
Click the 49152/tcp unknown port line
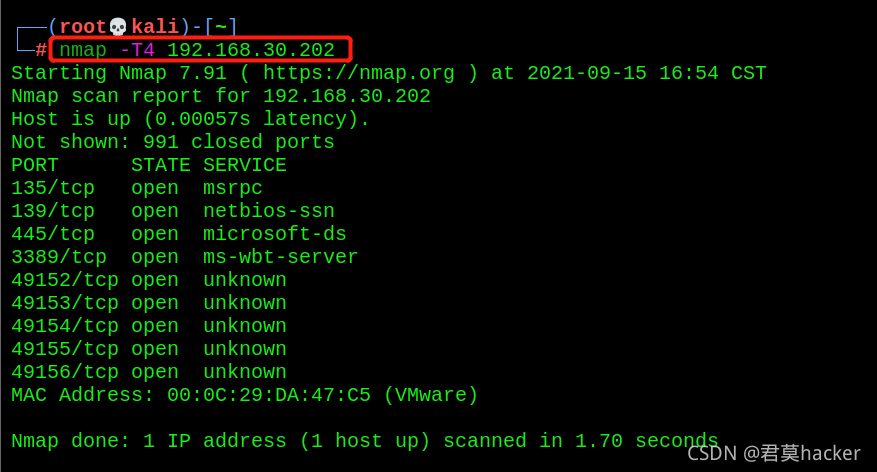coord(149,280)
